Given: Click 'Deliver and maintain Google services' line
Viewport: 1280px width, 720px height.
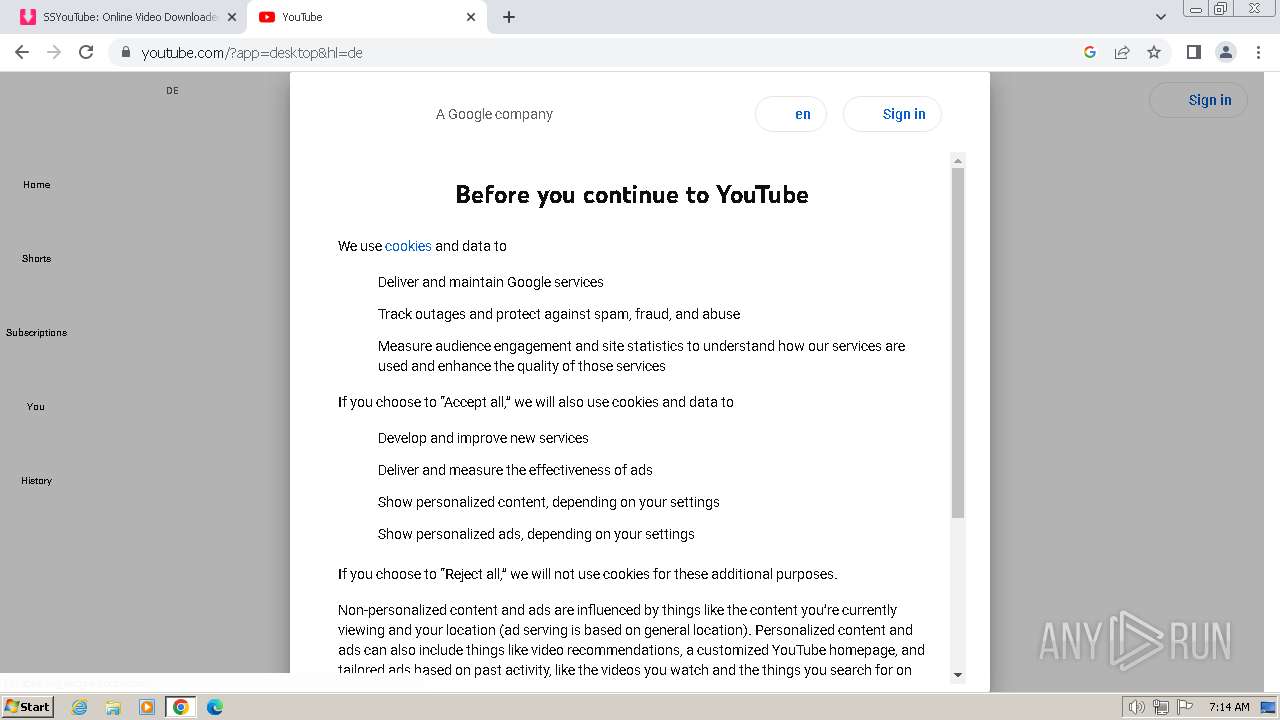Looking at the screenshot, I should (491, 282).
